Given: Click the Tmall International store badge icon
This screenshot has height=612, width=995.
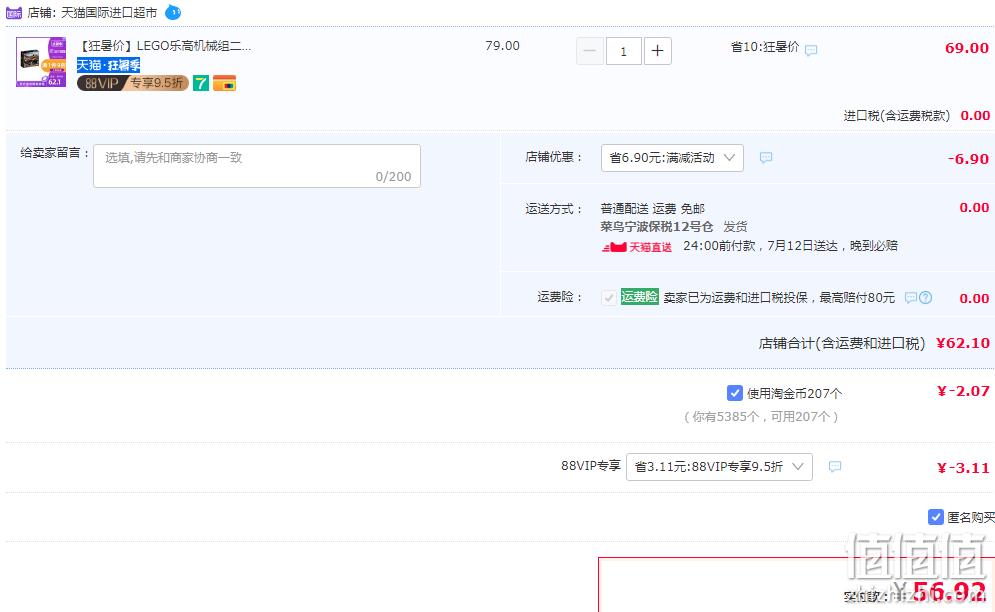Looking at the screenshot, I should click(14, 13).
